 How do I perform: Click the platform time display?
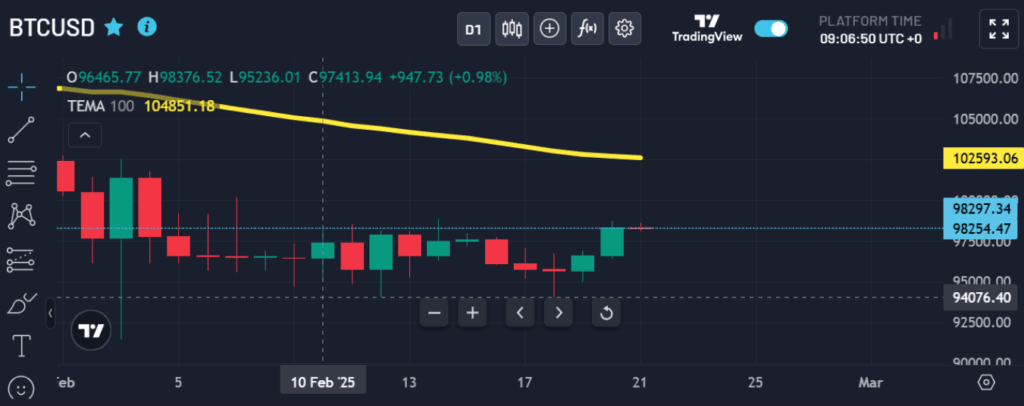871,30
